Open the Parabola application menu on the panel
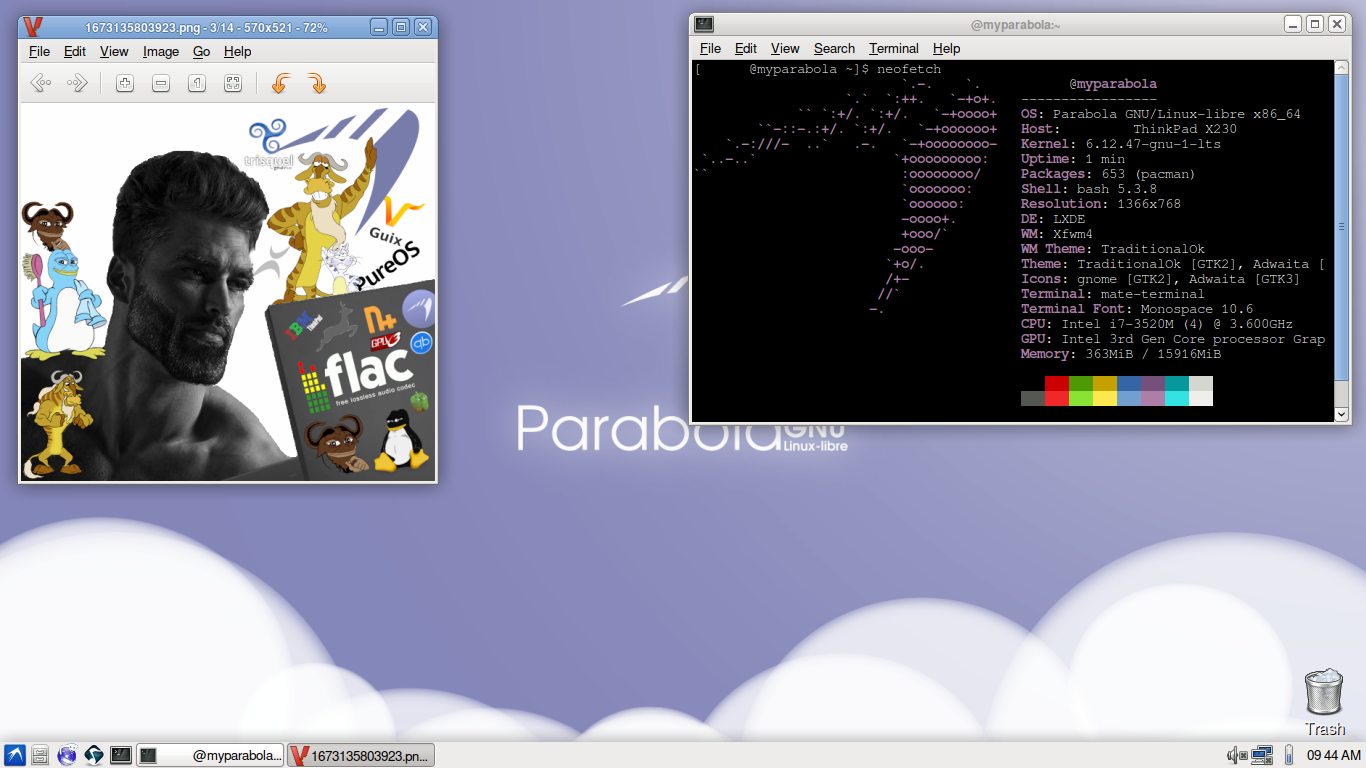Viewport: 1366px width, 768px height. pos(15,755)
